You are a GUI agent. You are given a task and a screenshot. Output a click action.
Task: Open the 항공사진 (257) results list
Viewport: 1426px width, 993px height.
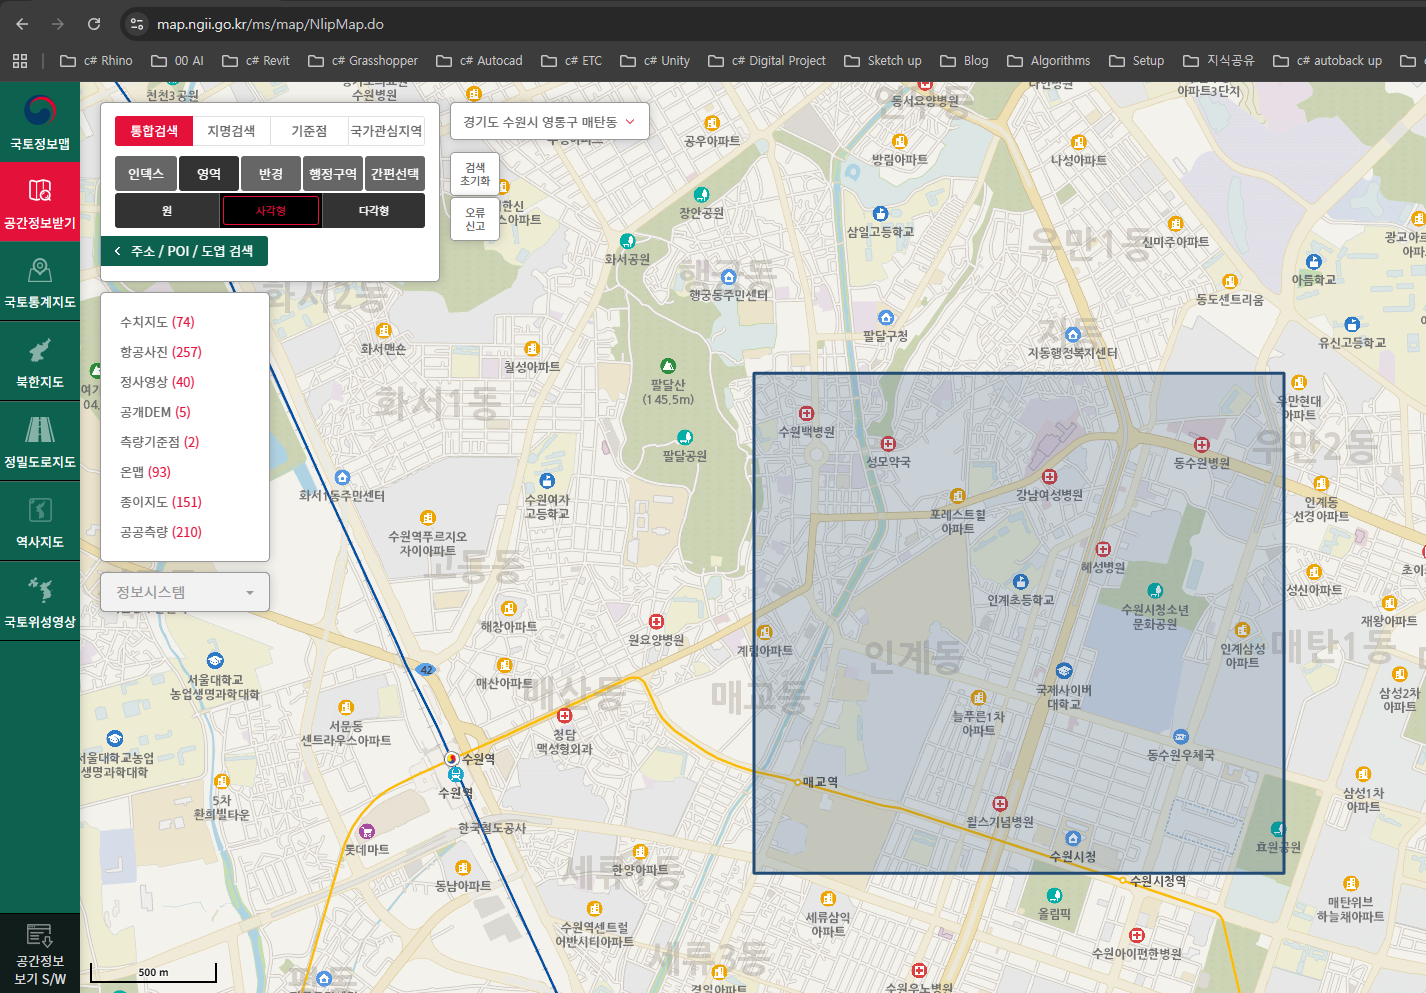pos(162,351)
